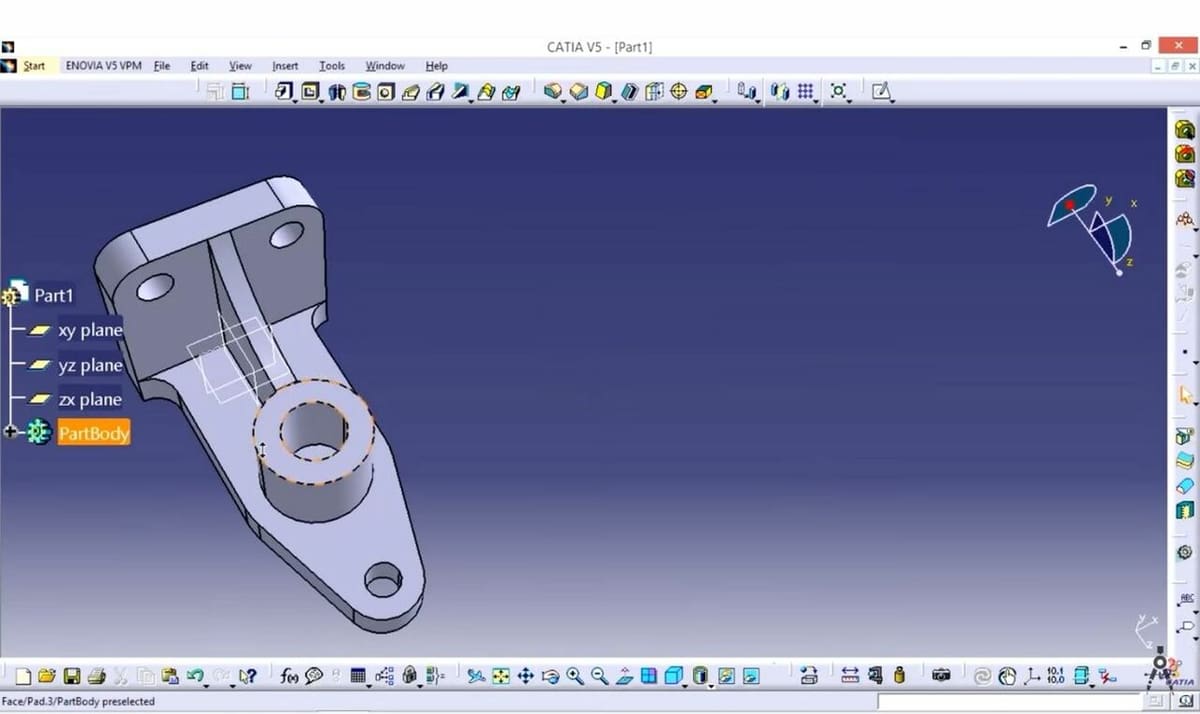Open Design Table dropdown arrow
The height and width of the screenshot is (714, 1200).
369,685
